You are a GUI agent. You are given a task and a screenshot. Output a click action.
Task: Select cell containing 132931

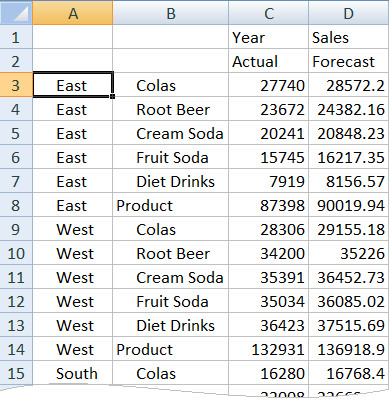(x=269, y=349)
